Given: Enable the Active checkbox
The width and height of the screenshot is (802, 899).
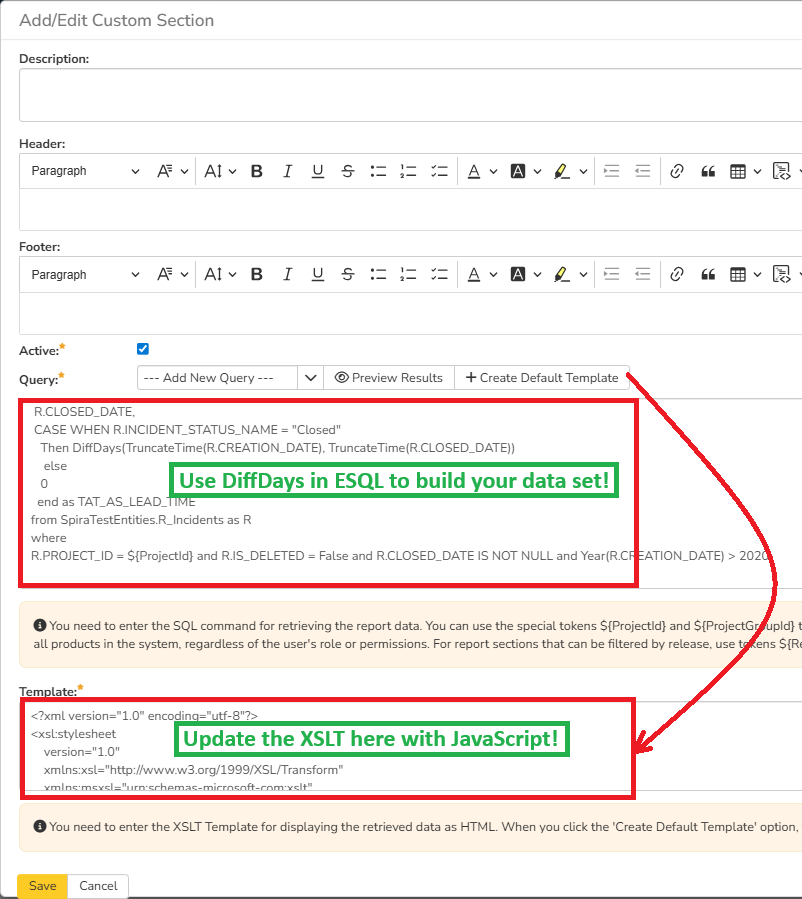Looking at the screenshot, I should (142, 349).
